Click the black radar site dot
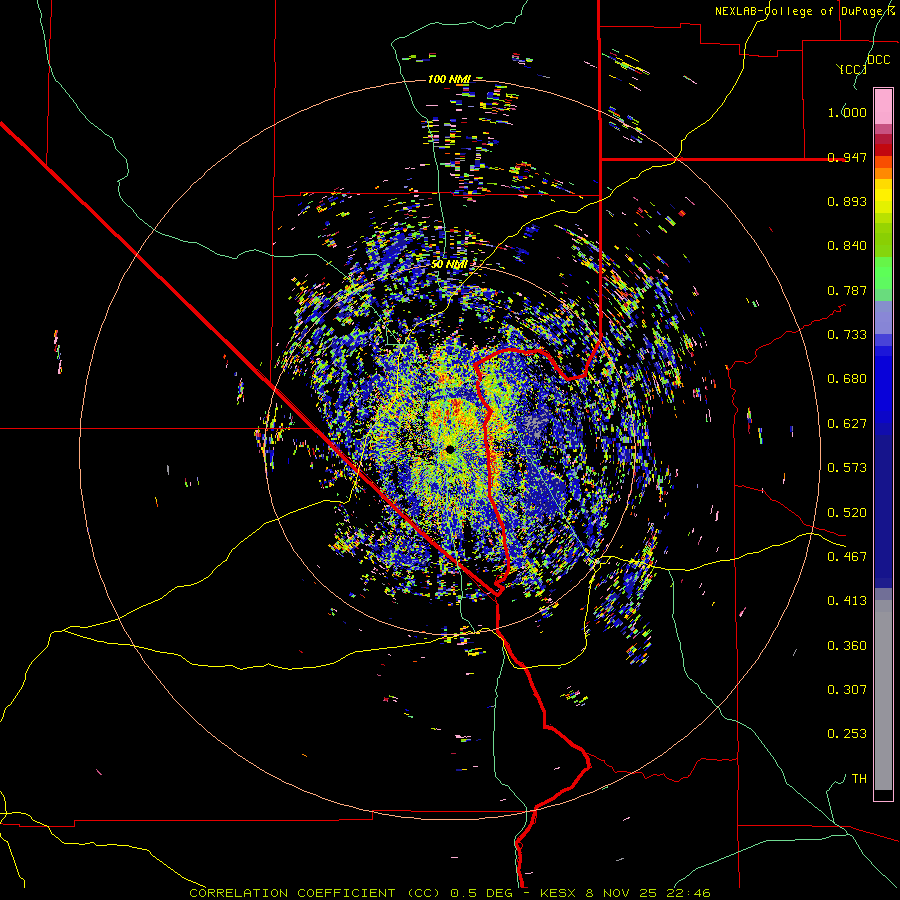Viewport: 900px width, 900px height. pyautogui.click(x=450, y=449)
